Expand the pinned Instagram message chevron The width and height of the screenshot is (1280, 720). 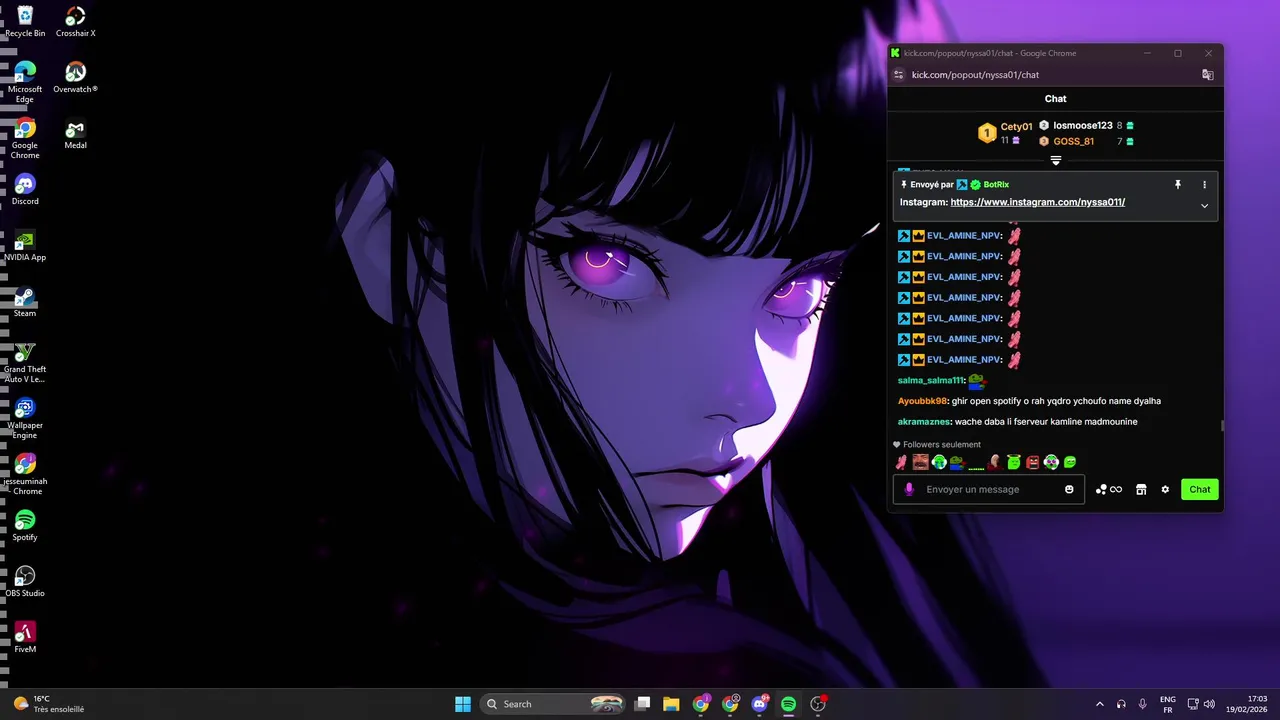pos(1204,206)
